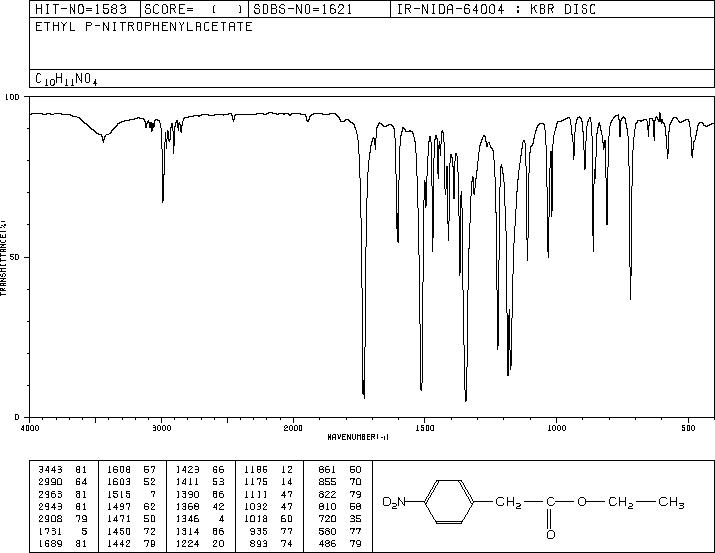Click the 486 peak entry in the table
Image resolution: width=715 pixels, height=553 pixels.
tap(340, 544)
